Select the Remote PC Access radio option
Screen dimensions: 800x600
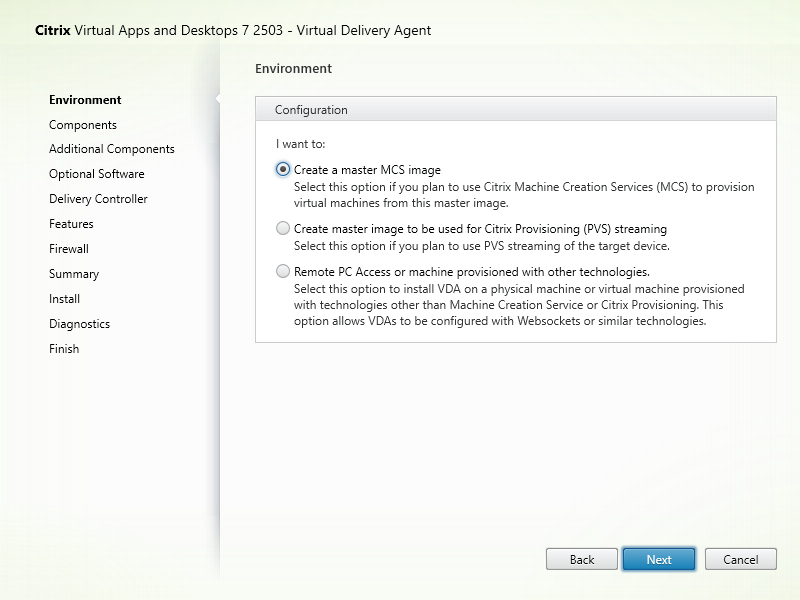click(283, 272)
